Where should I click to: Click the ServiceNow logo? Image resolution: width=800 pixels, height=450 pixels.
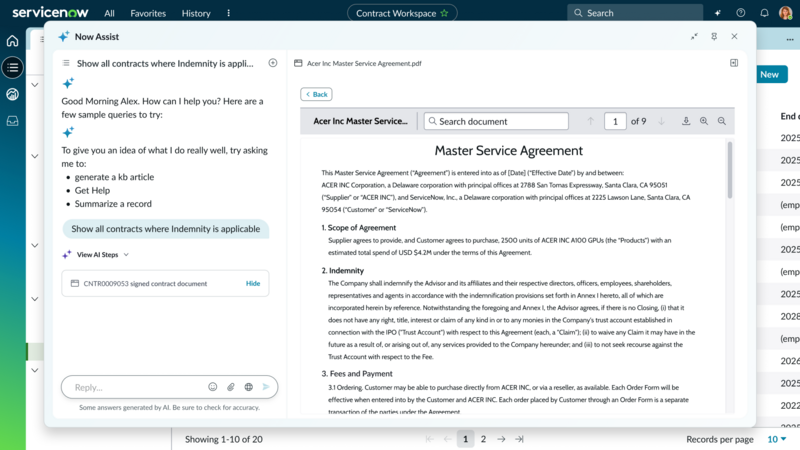(50, 12)
